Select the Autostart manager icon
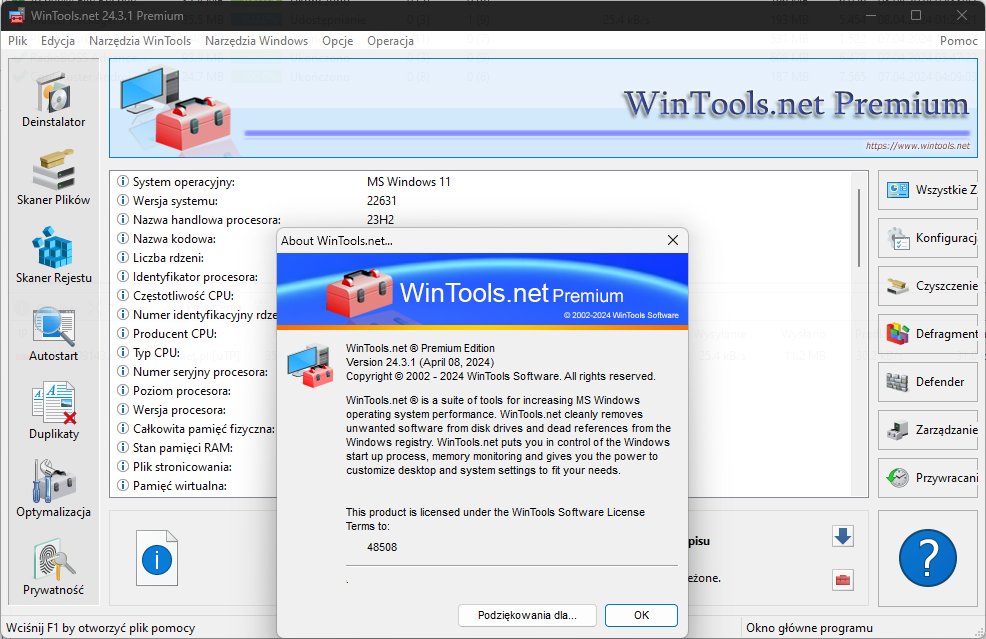986x639 pixels. 53,335
